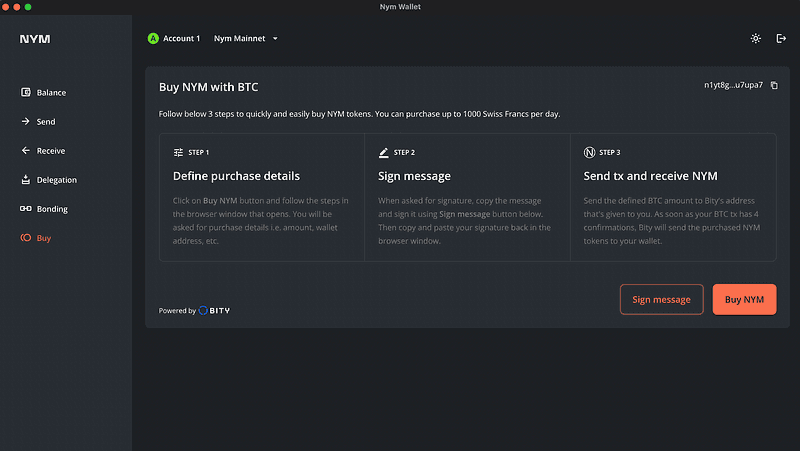This screenshot has width=800, height=451.
Task: Click the Send right-arrow icon
Action: [26, 121]
